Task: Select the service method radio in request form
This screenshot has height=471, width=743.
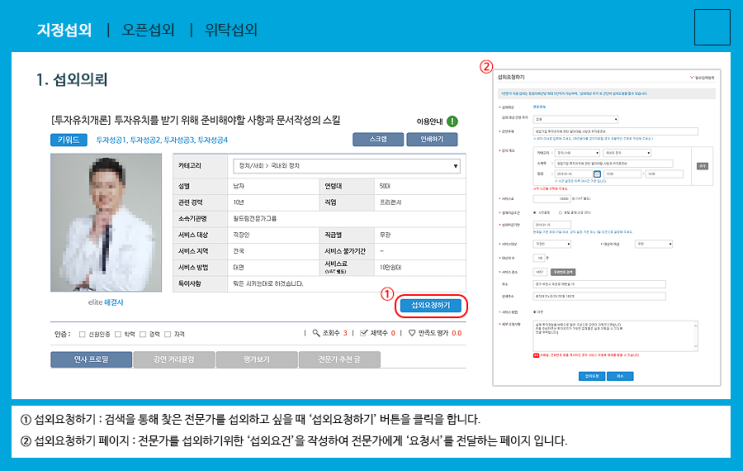Action: coord(535,312)
